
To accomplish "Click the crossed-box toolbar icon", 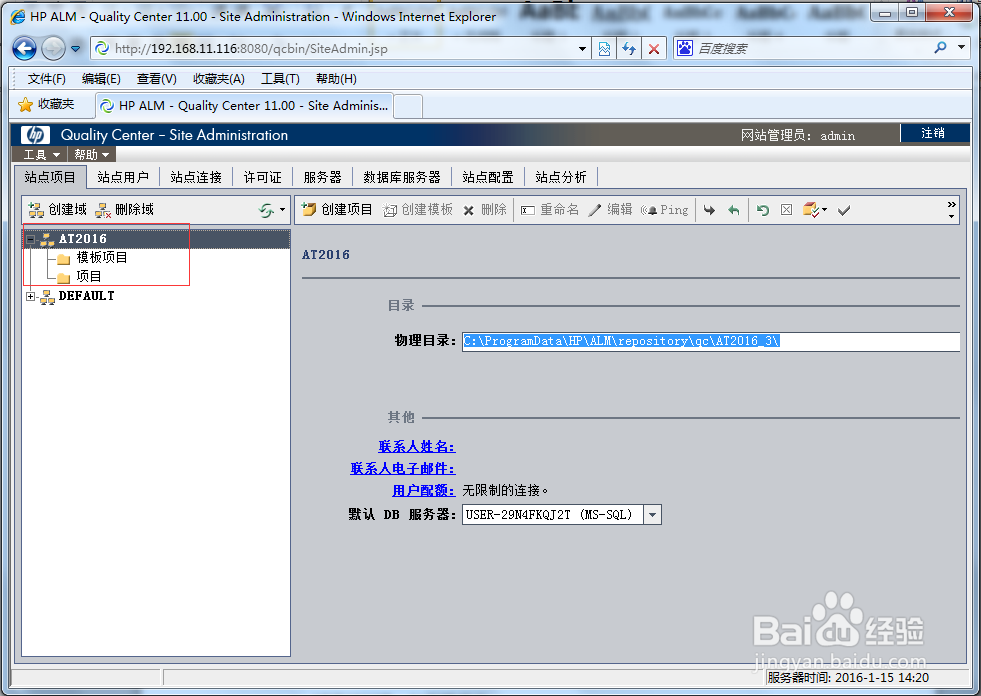I will pyautogui.click(x=786, y=210).
